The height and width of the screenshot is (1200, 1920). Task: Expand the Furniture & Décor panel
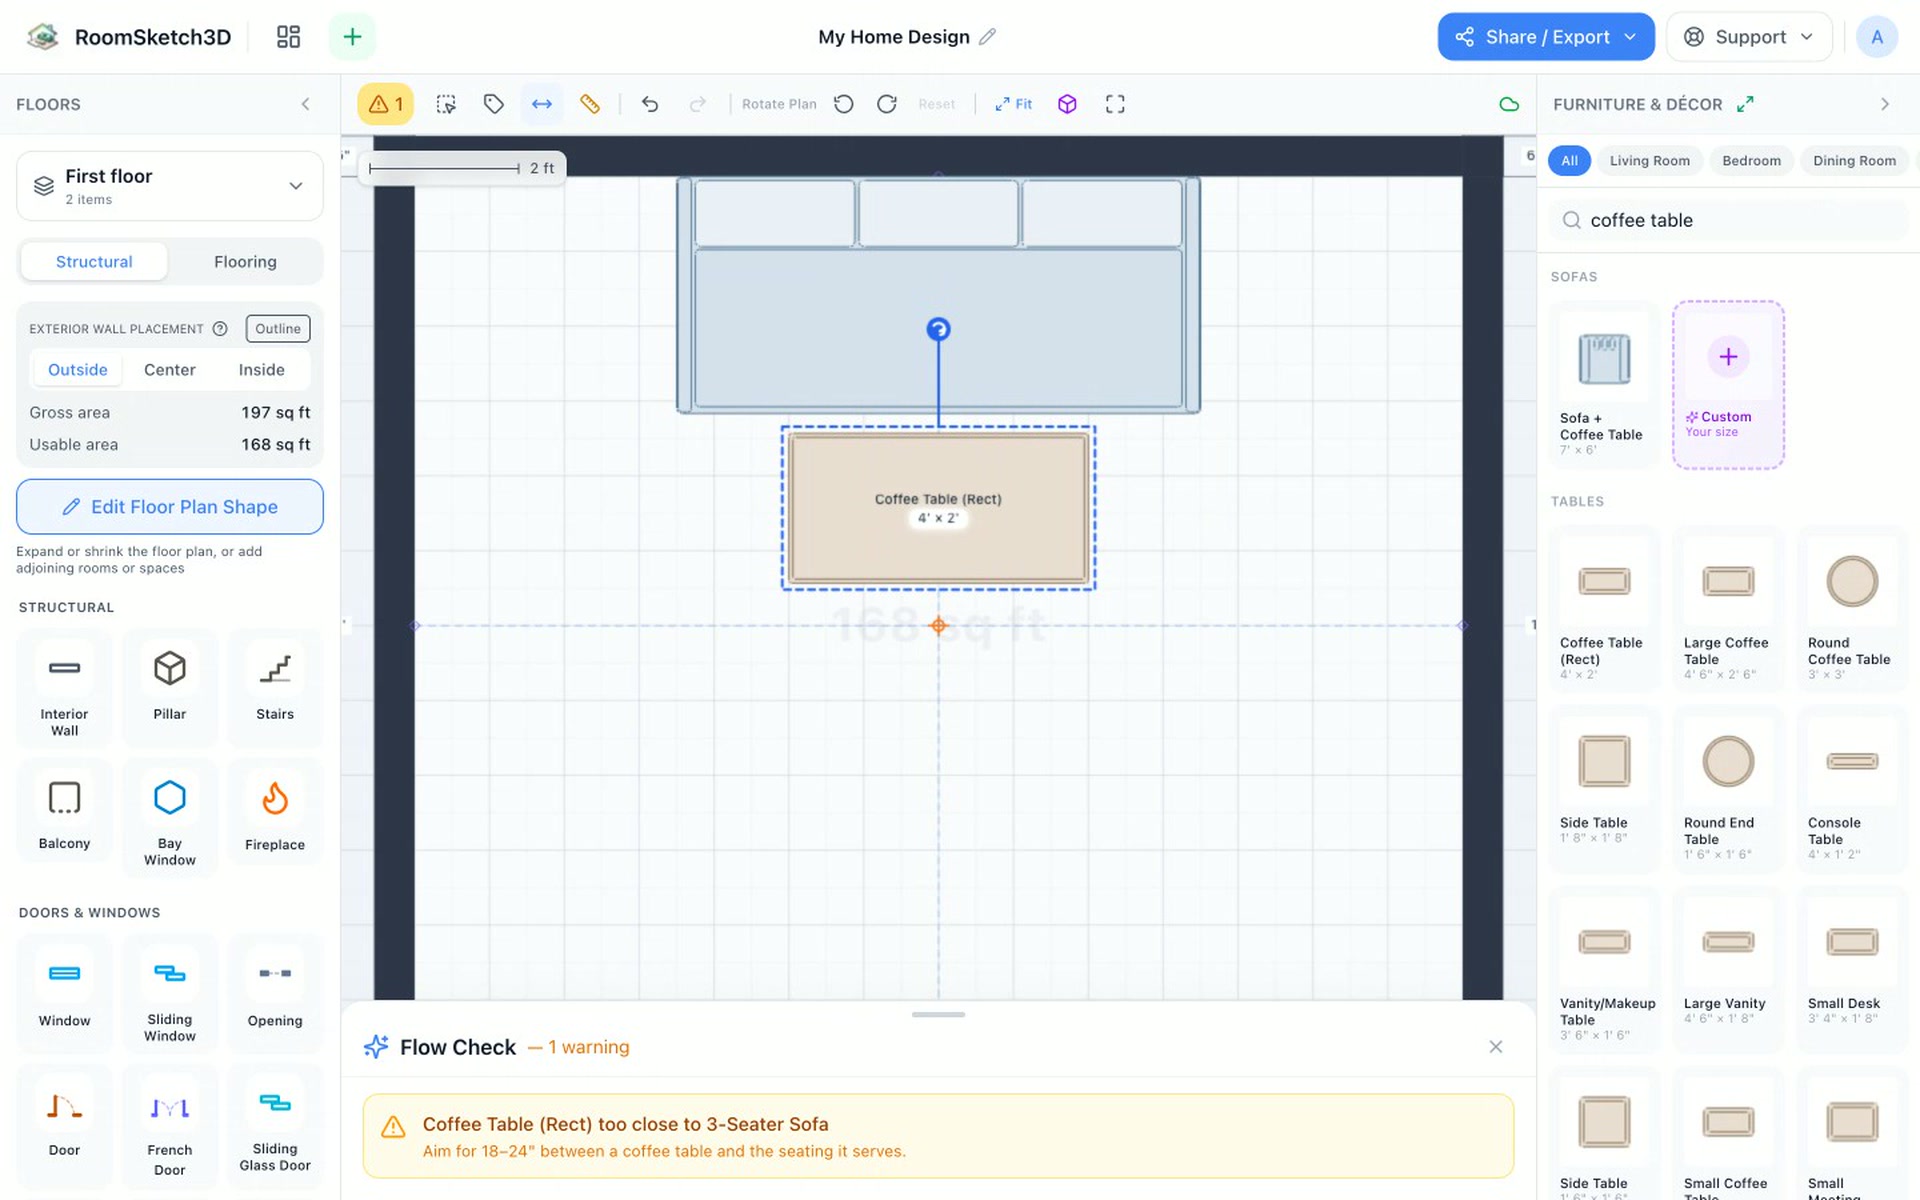point(1745,104)
